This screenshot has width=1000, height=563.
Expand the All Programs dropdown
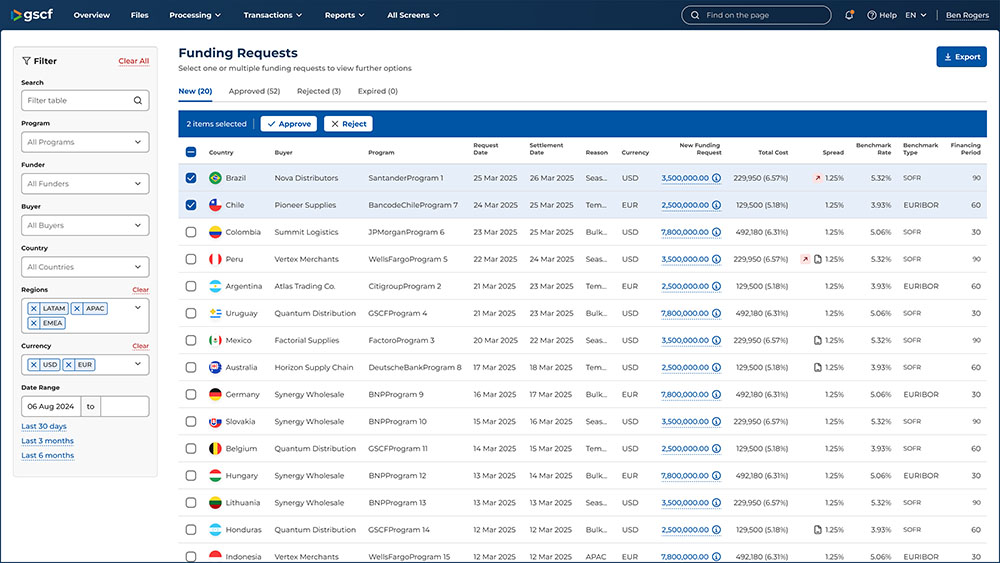[x=85, y=142]
